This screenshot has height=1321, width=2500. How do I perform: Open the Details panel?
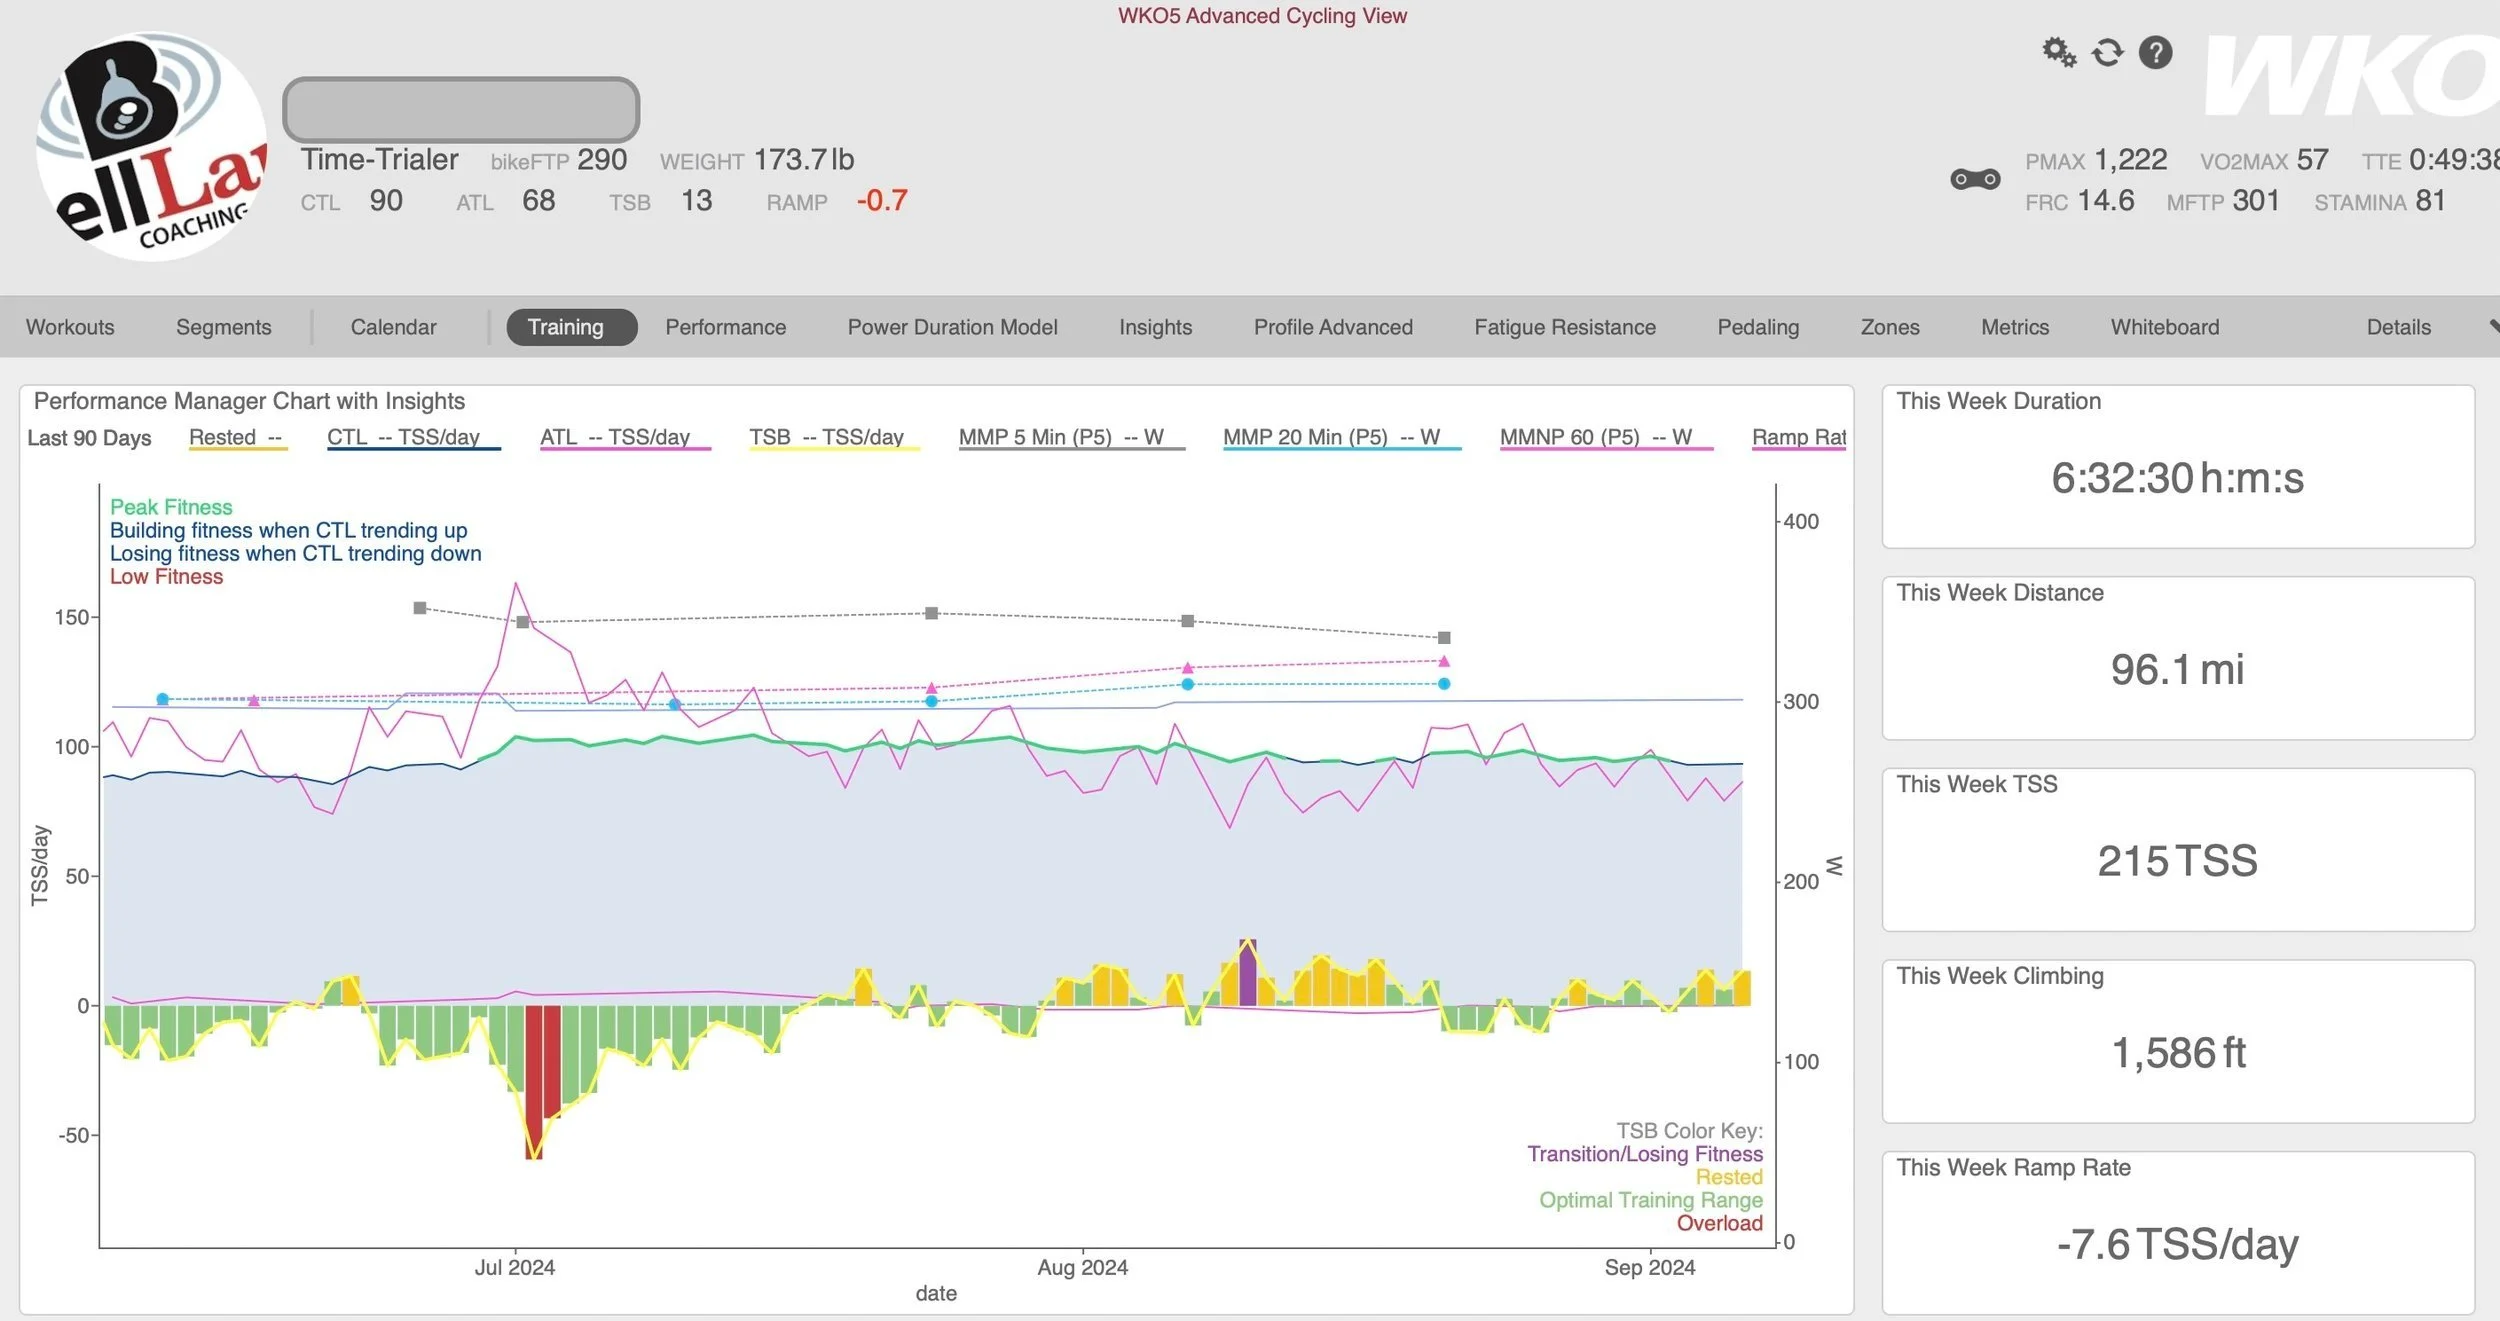tap(2398, 327)
